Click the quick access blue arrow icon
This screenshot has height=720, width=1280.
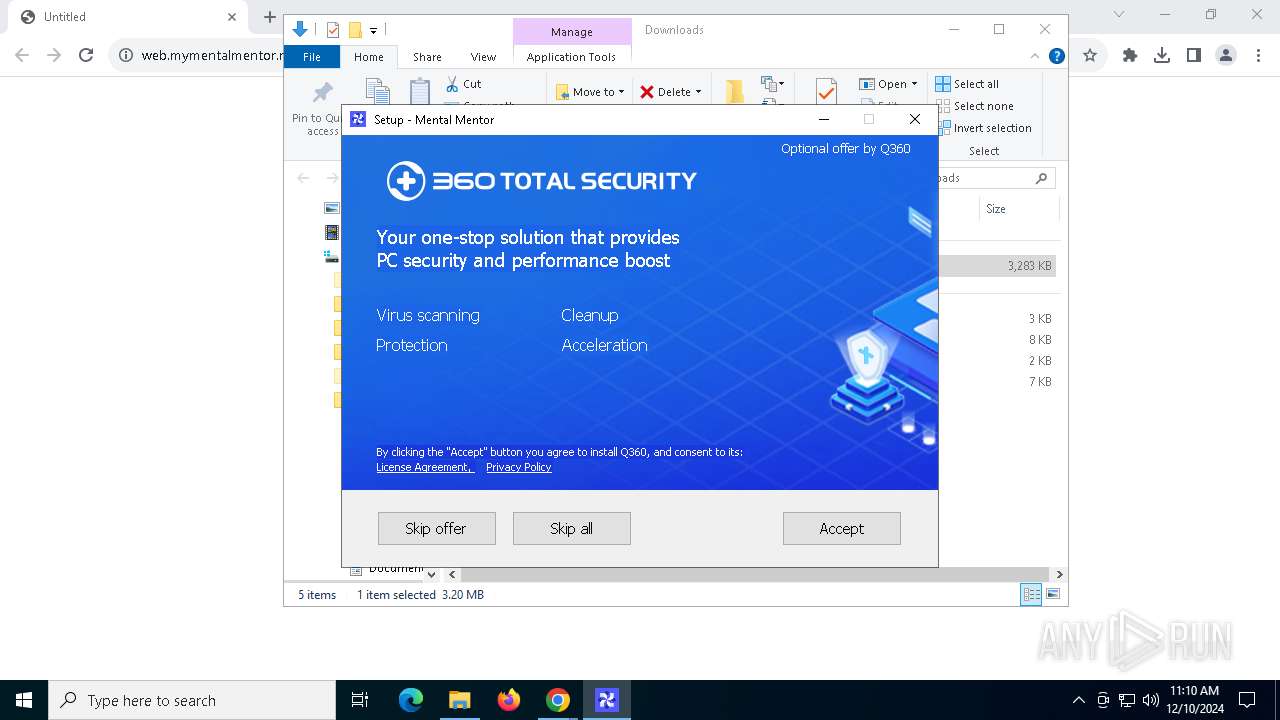299,30
